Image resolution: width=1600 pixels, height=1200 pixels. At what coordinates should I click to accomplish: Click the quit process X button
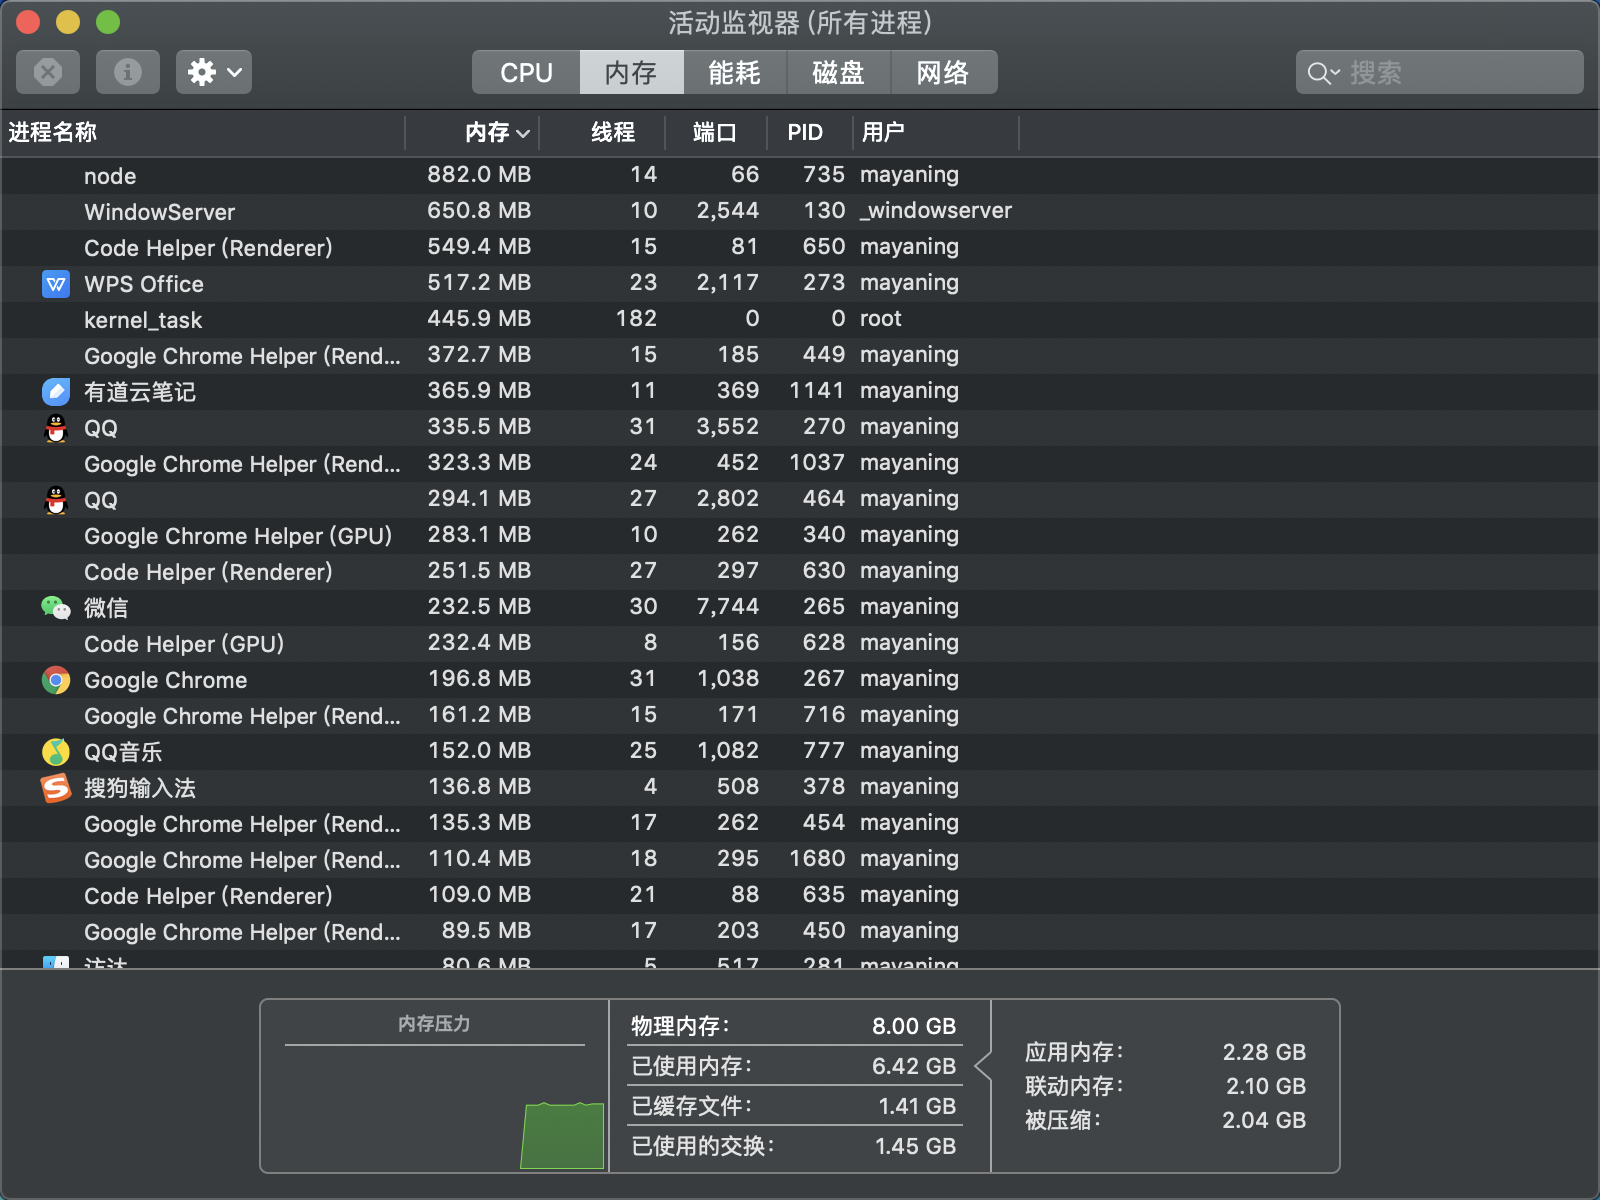pyautogui.click(x=48, y=72)
